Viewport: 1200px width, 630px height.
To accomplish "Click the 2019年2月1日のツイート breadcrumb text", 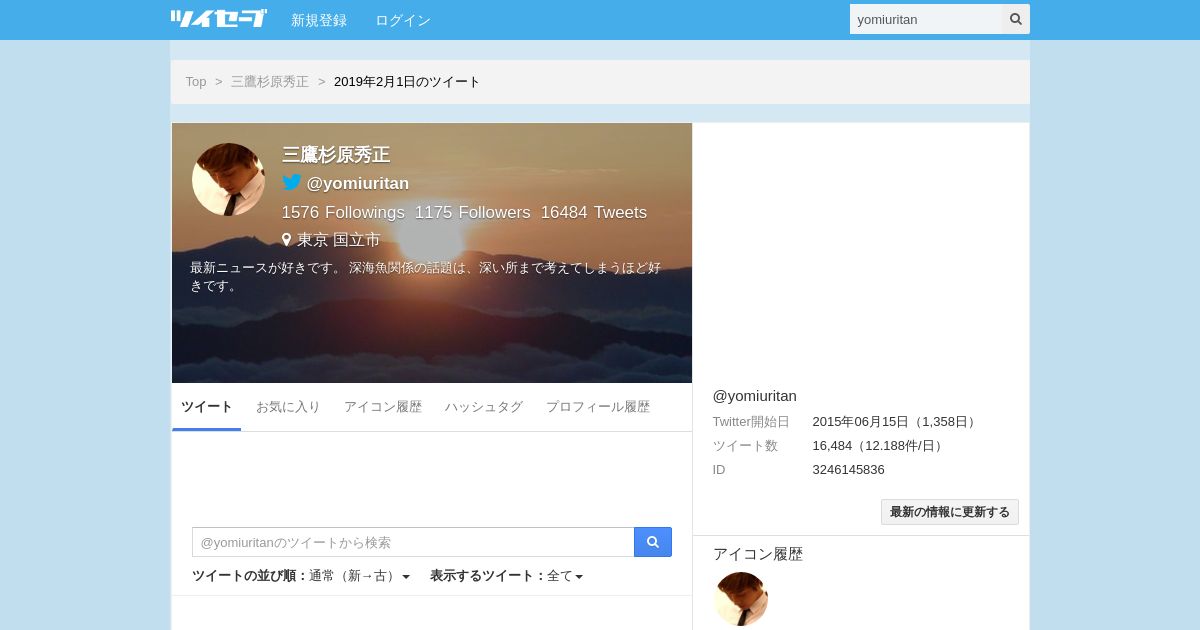I will pos(407,82).
